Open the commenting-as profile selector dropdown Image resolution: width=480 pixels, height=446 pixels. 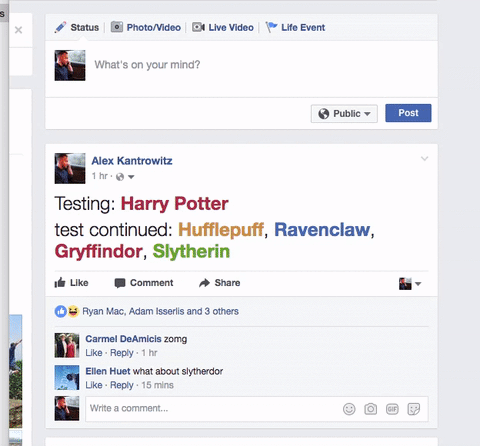[410, 284]
